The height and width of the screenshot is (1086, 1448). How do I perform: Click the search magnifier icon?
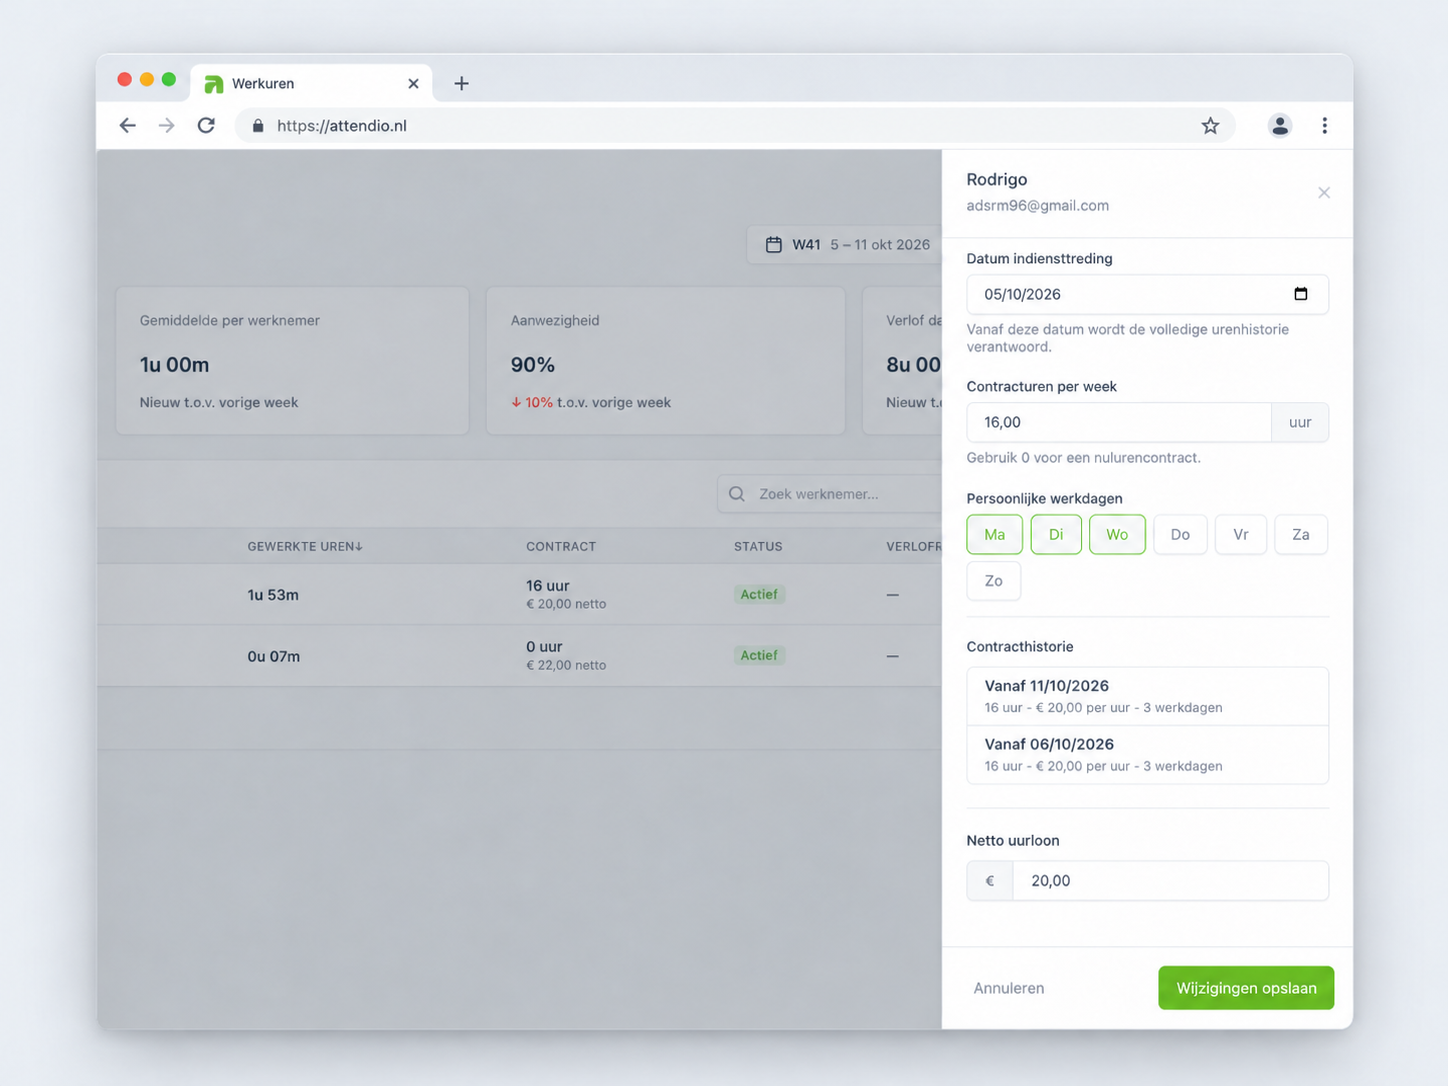[737, 494]
